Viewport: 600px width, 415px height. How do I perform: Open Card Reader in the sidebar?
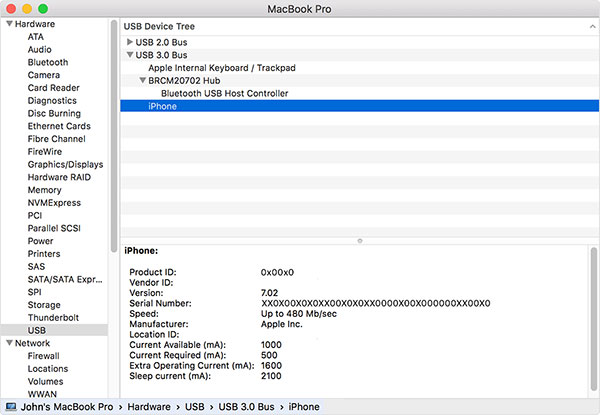[x=54, y=88]
